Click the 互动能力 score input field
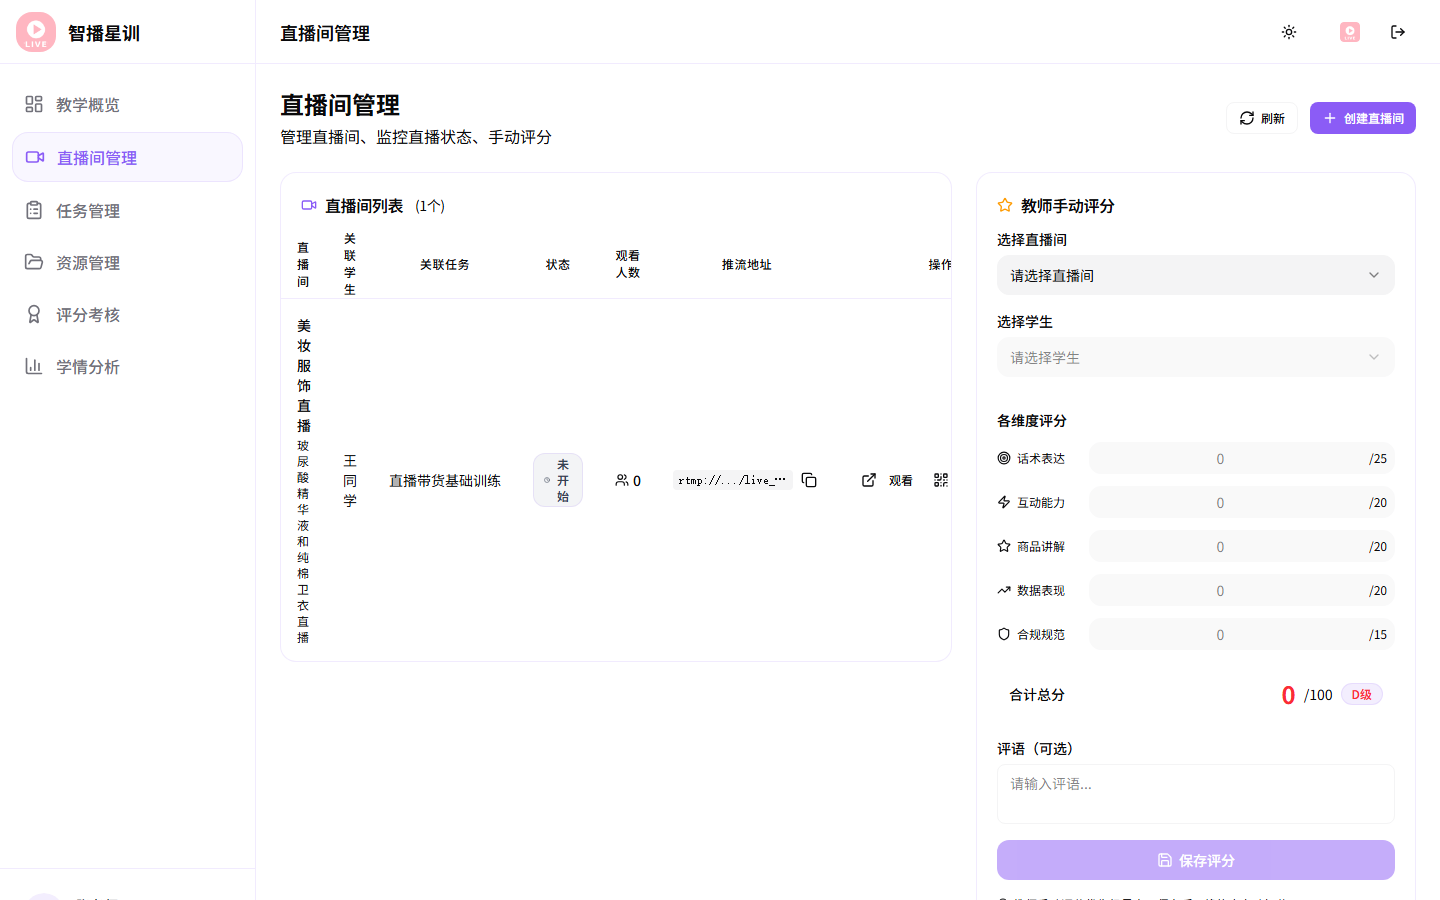 (x=1241, y=502)
